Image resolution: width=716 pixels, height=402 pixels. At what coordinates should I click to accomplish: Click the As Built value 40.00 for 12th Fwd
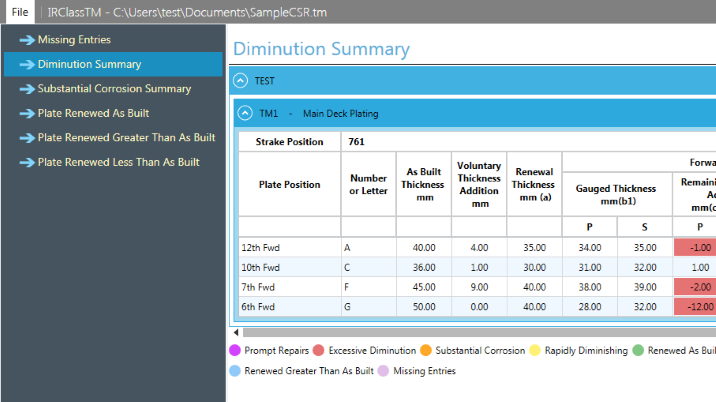click(424, 248)
